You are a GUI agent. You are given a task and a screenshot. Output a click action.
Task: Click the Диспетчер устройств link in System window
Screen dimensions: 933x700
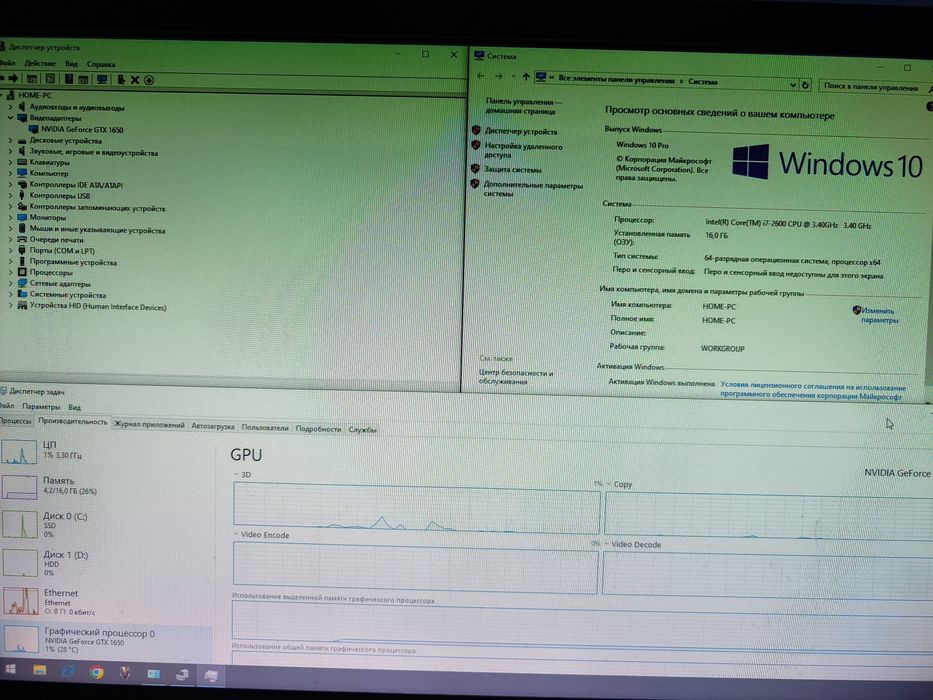click(x=521, y=132)
